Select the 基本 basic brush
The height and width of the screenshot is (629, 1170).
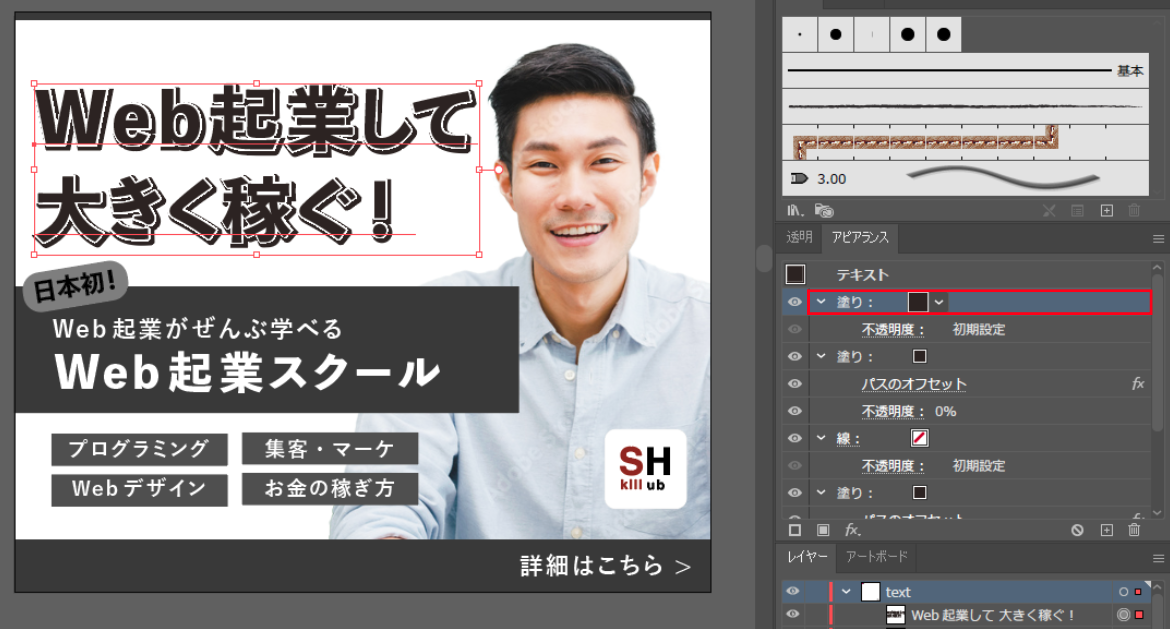coord(966,70)
